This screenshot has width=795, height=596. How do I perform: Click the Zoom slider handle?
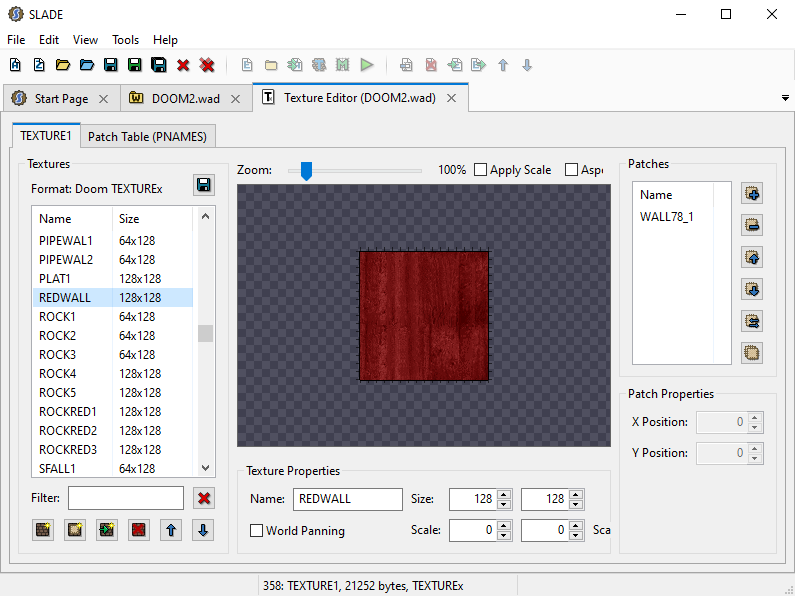coord(306,171)
